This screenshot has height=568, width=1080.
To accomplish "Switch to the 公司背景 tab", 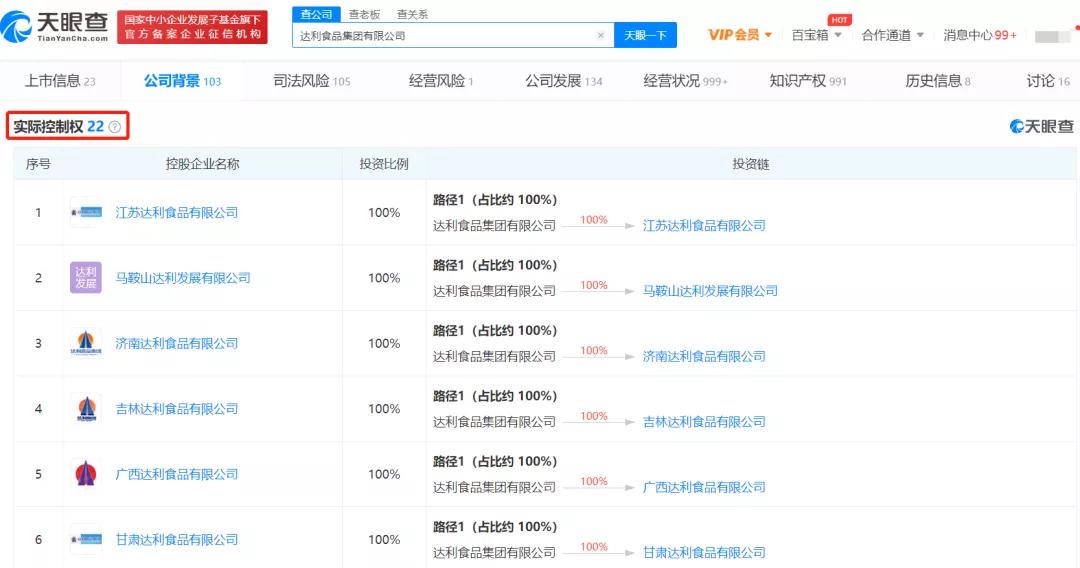I will point(183,81).
